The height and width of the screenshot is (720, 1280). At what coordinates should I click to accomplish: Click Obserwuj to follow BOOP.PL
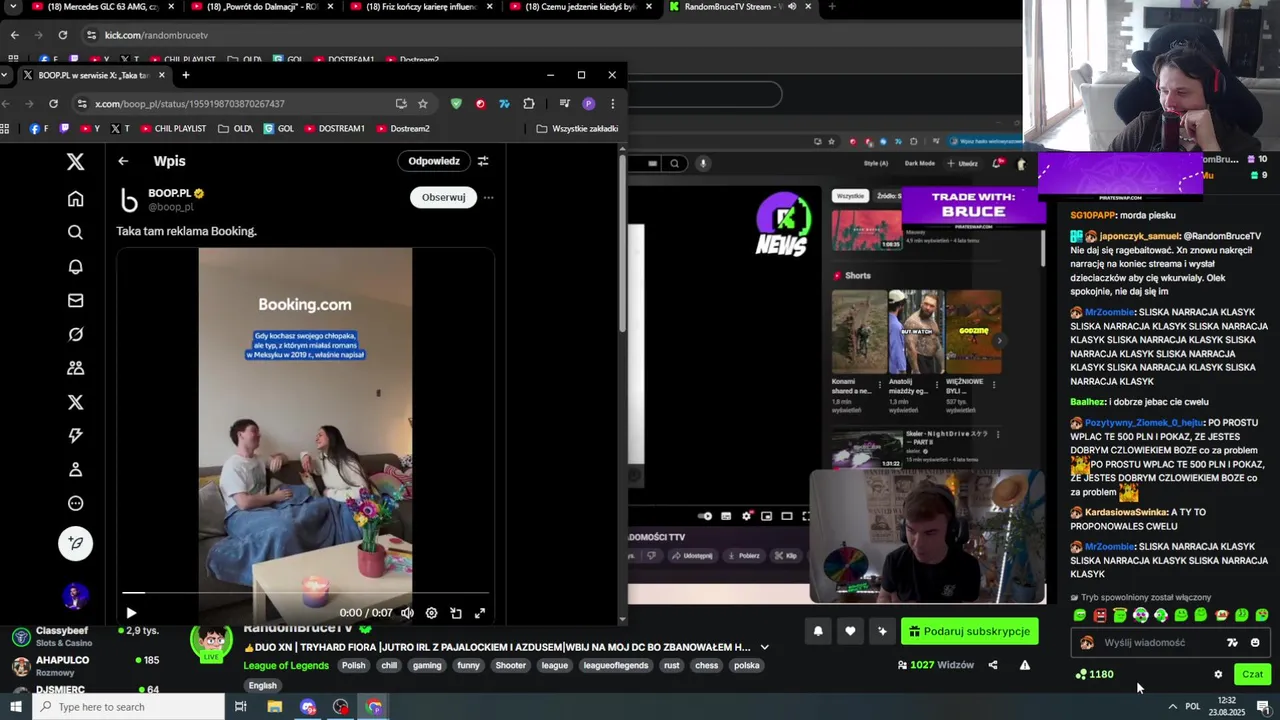point(443,197)
